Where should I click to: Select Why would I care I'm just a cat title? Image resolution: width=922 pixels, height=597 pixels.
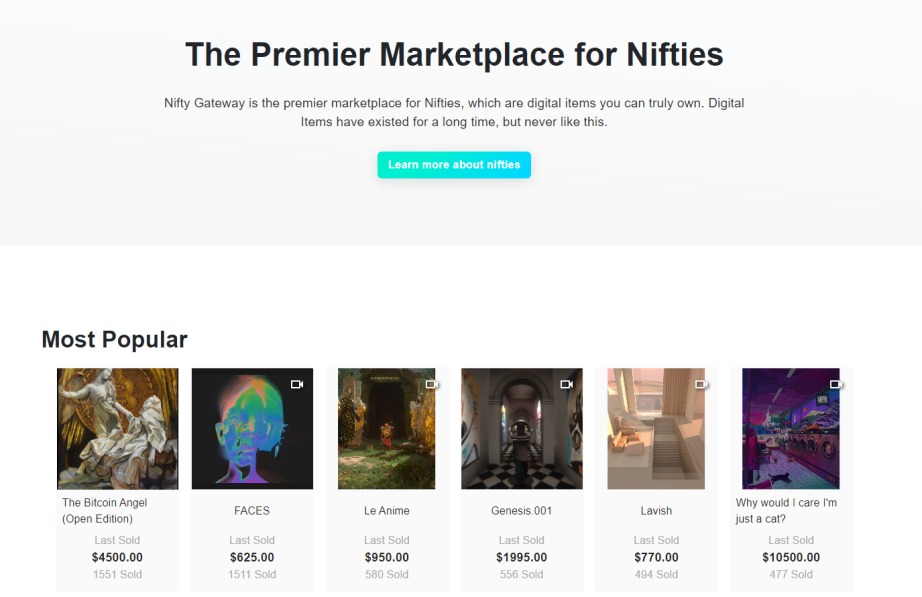(786, 511)
